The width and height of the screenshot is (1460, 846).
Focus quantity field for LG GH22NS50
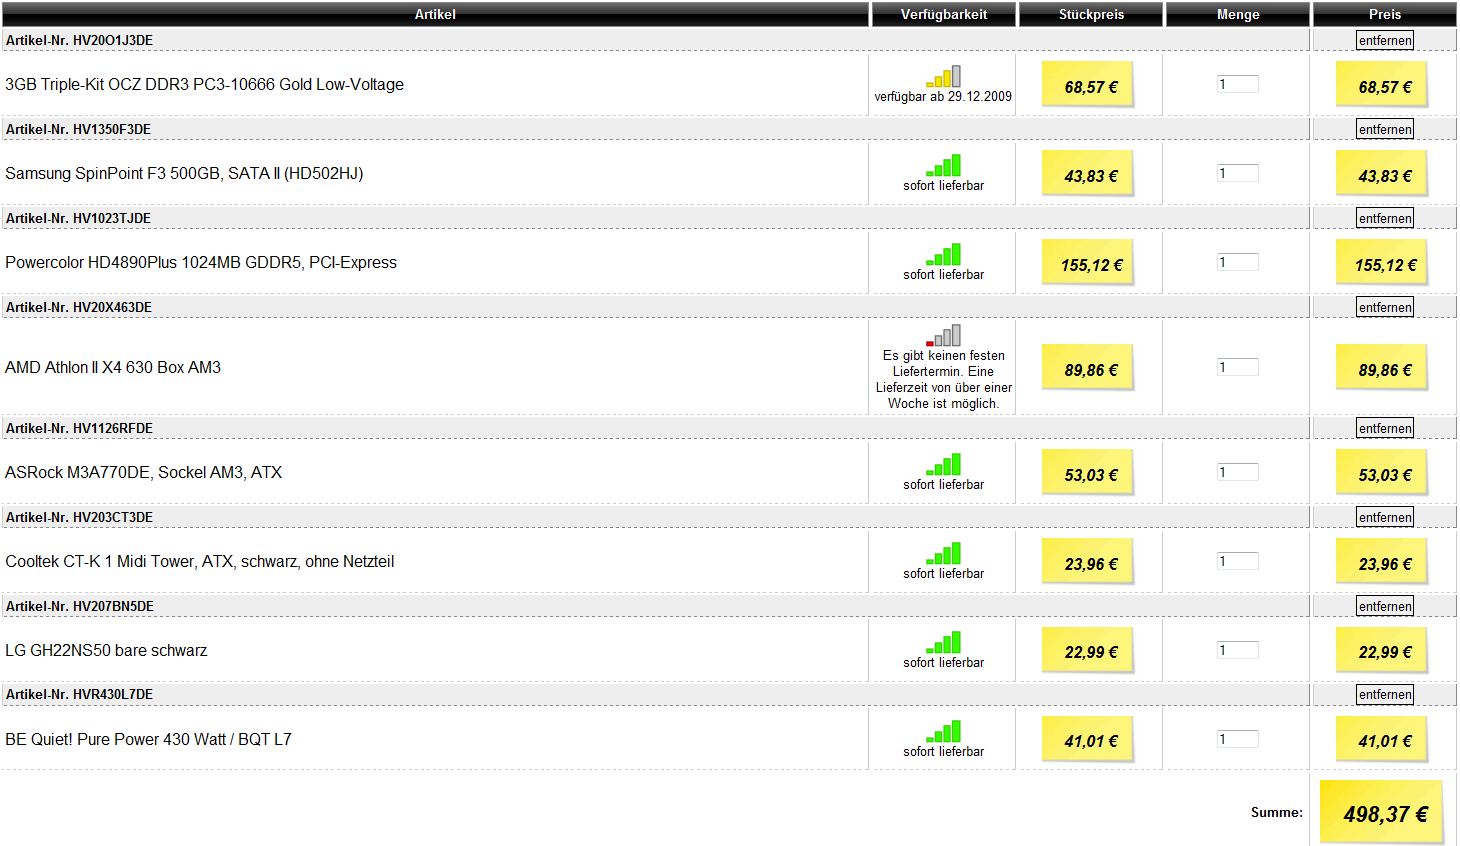click(1237, 650)
